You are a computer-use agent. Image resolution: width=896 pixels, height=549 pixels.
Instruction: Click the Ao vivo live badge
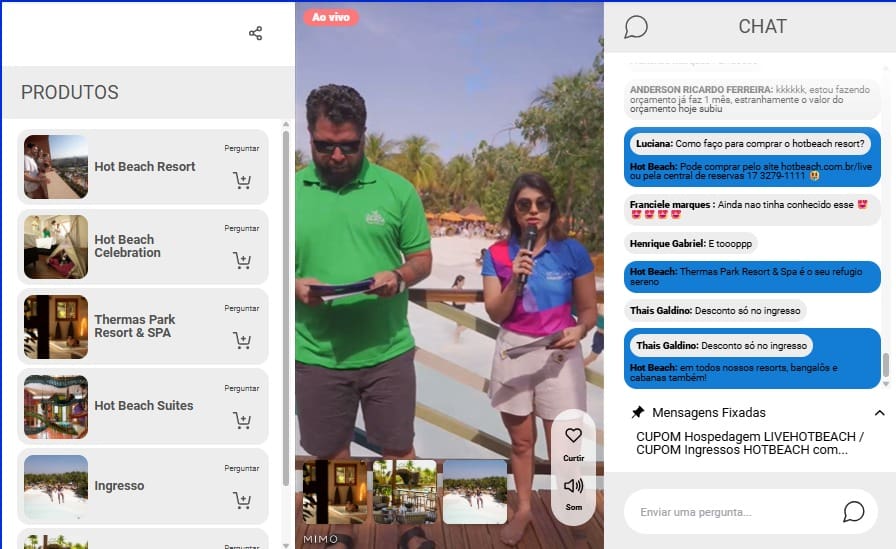[331, 17]
